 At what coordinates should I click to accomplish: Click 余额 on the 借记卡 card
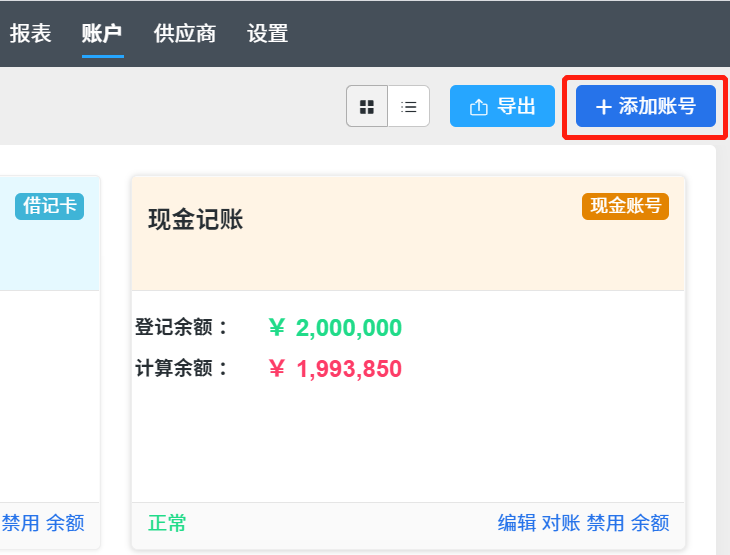(x=65, y=523)
